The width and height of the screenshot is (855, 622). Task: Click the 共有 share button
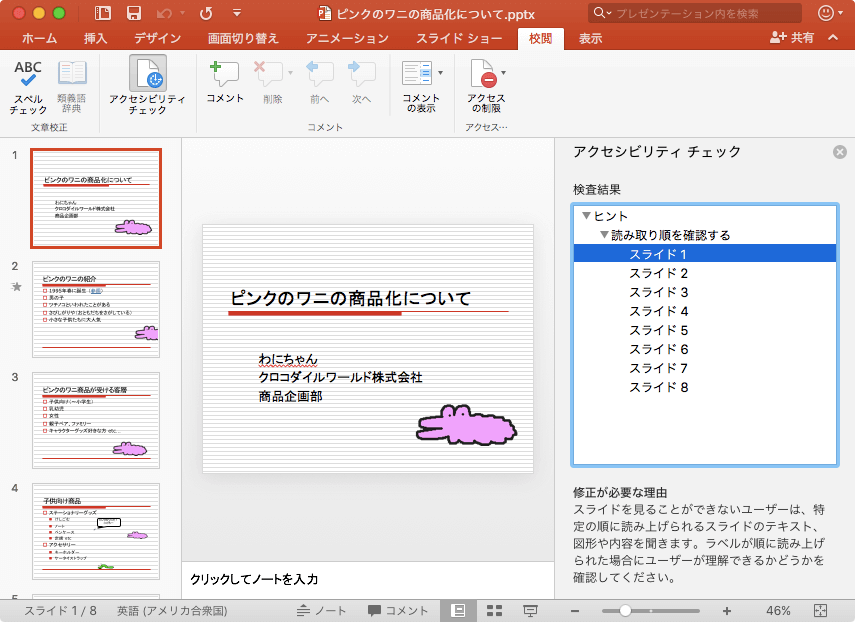[792, 38]
